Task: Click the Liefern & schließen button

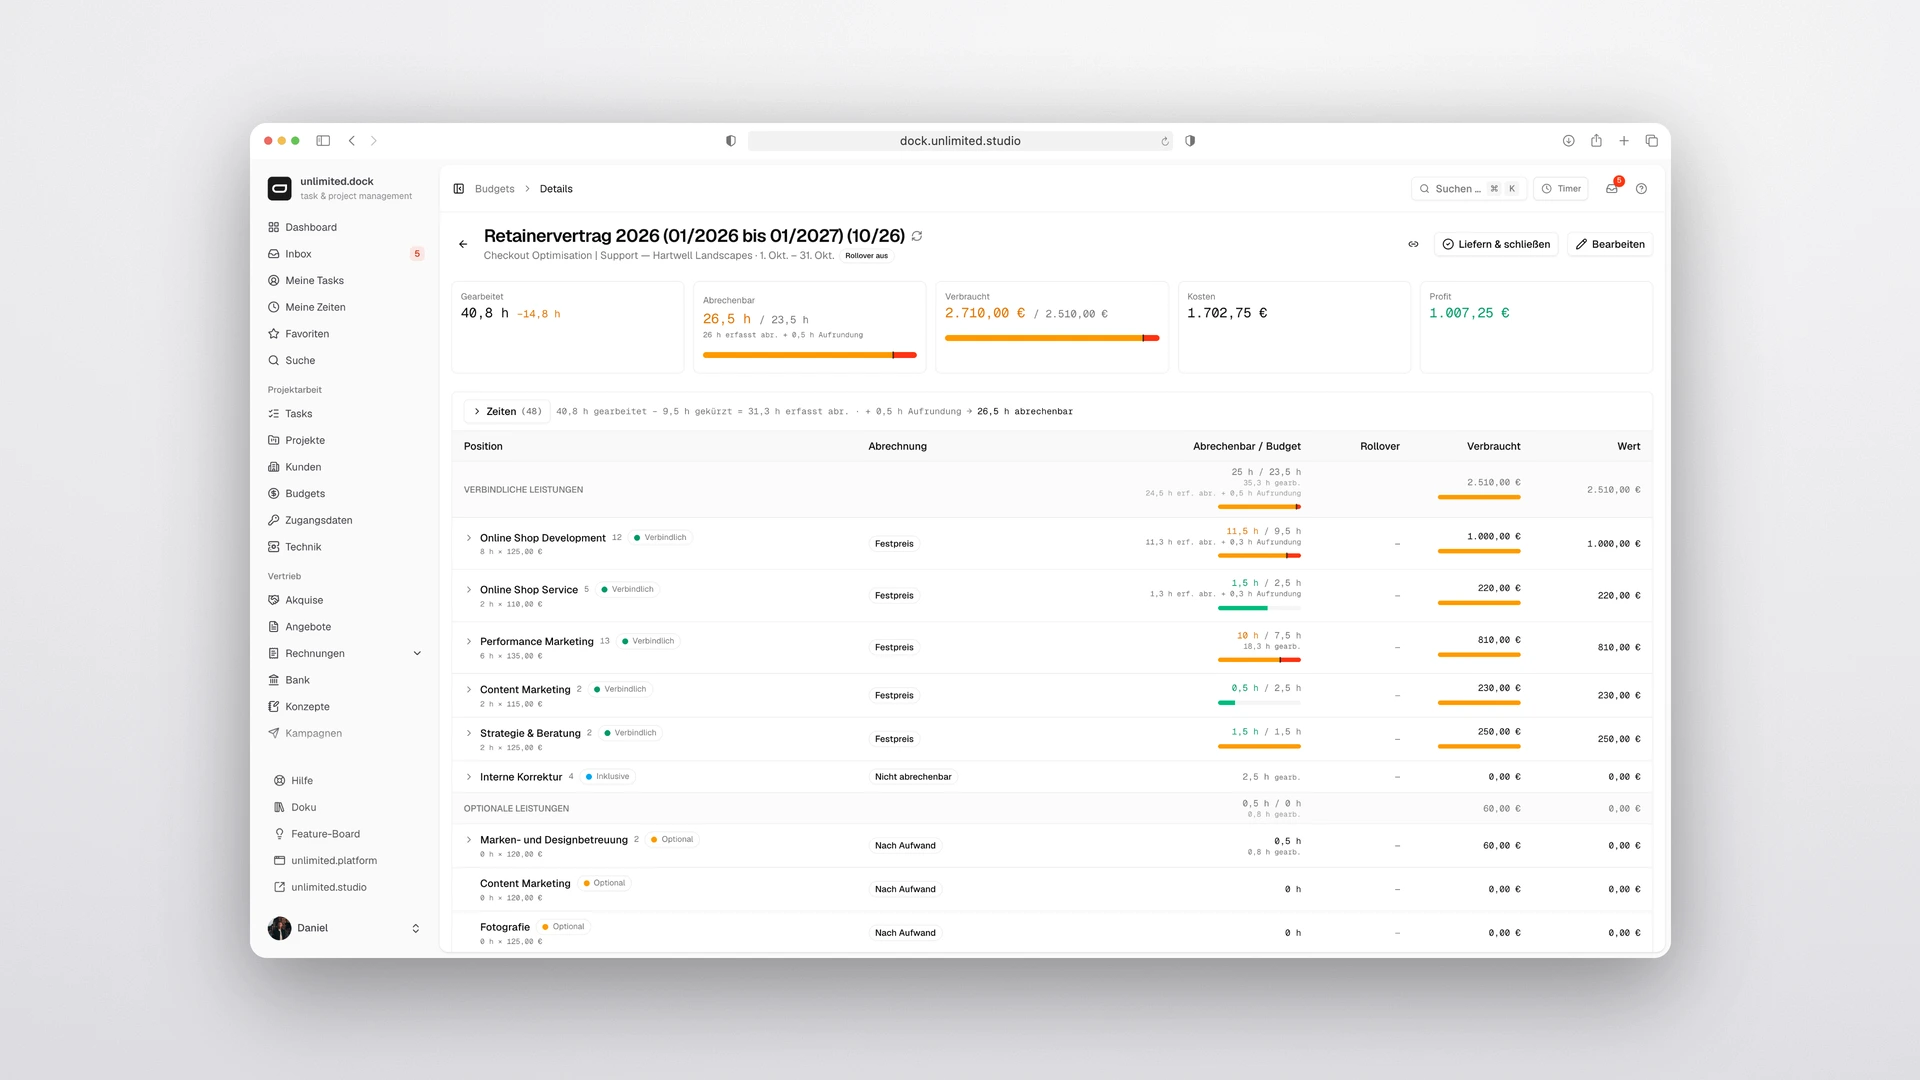Action: point(1496,244)
